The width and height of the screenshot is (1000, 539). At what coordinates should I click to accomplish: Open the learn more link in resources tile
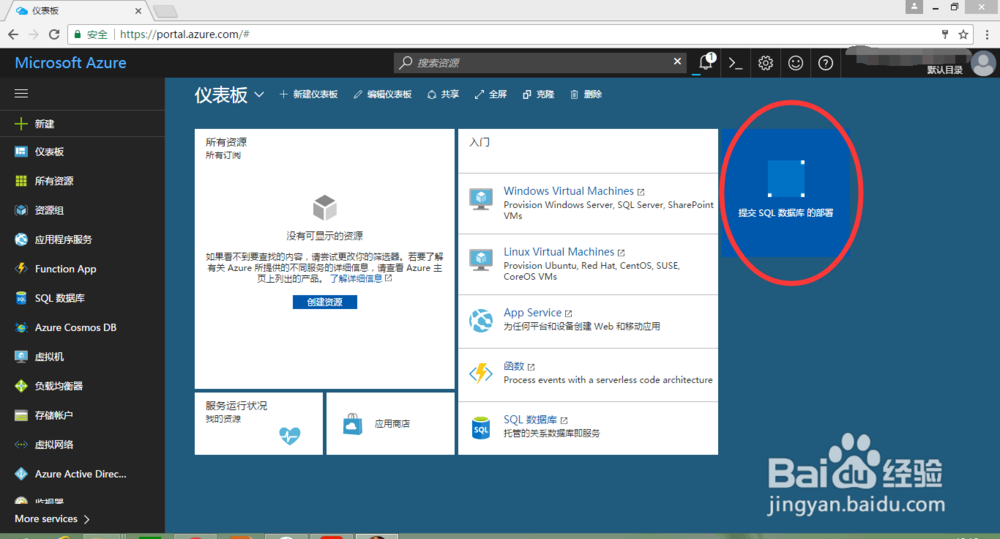361,279
